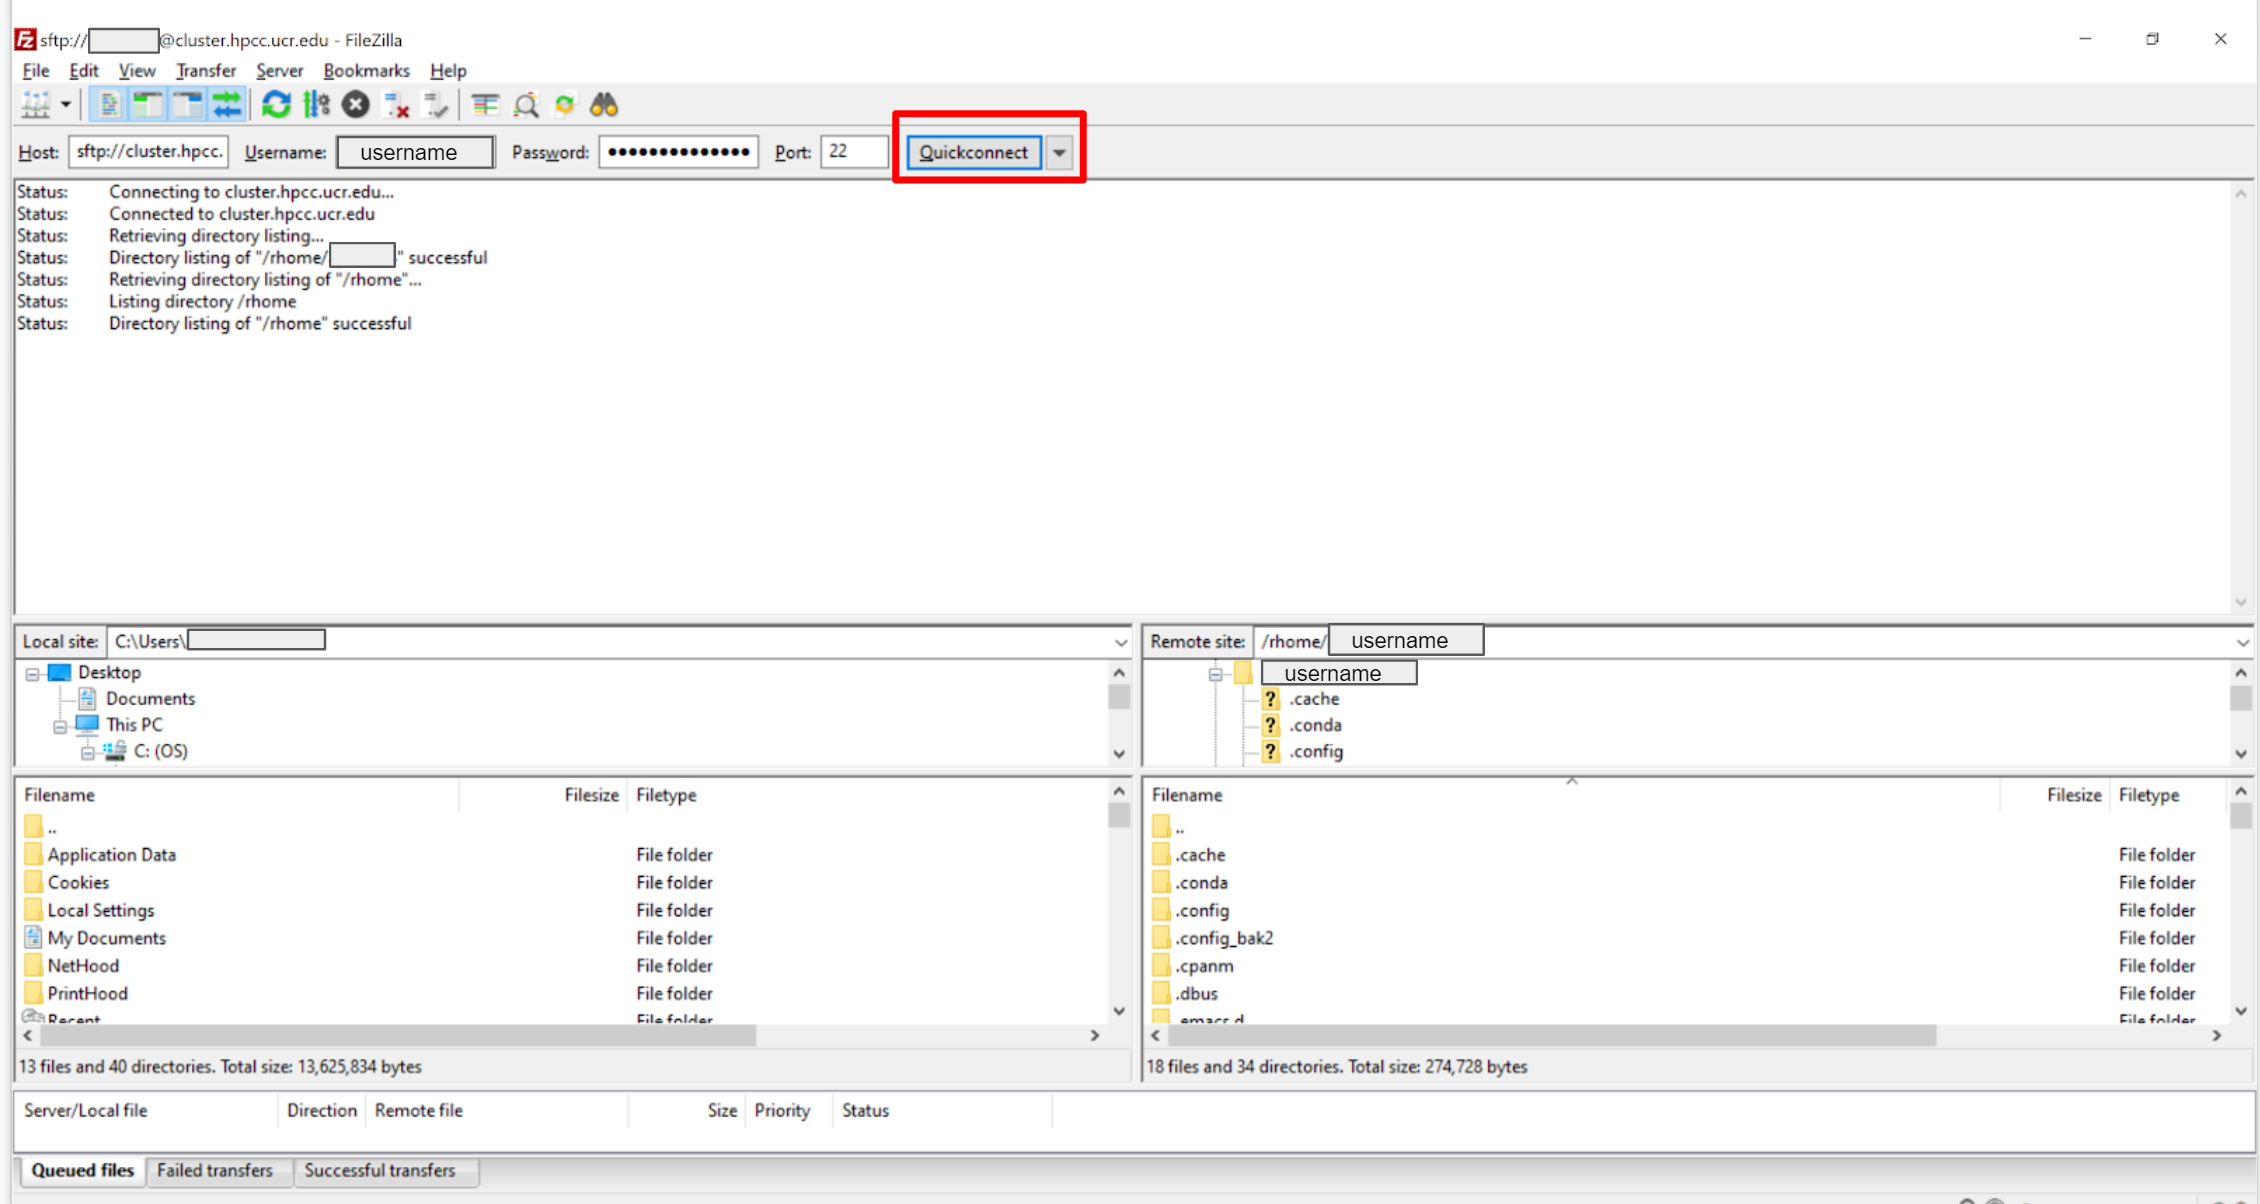Select the PrintHood local folder
The width and height of the screenshot is (2260, 1204).
pos(87,994)
